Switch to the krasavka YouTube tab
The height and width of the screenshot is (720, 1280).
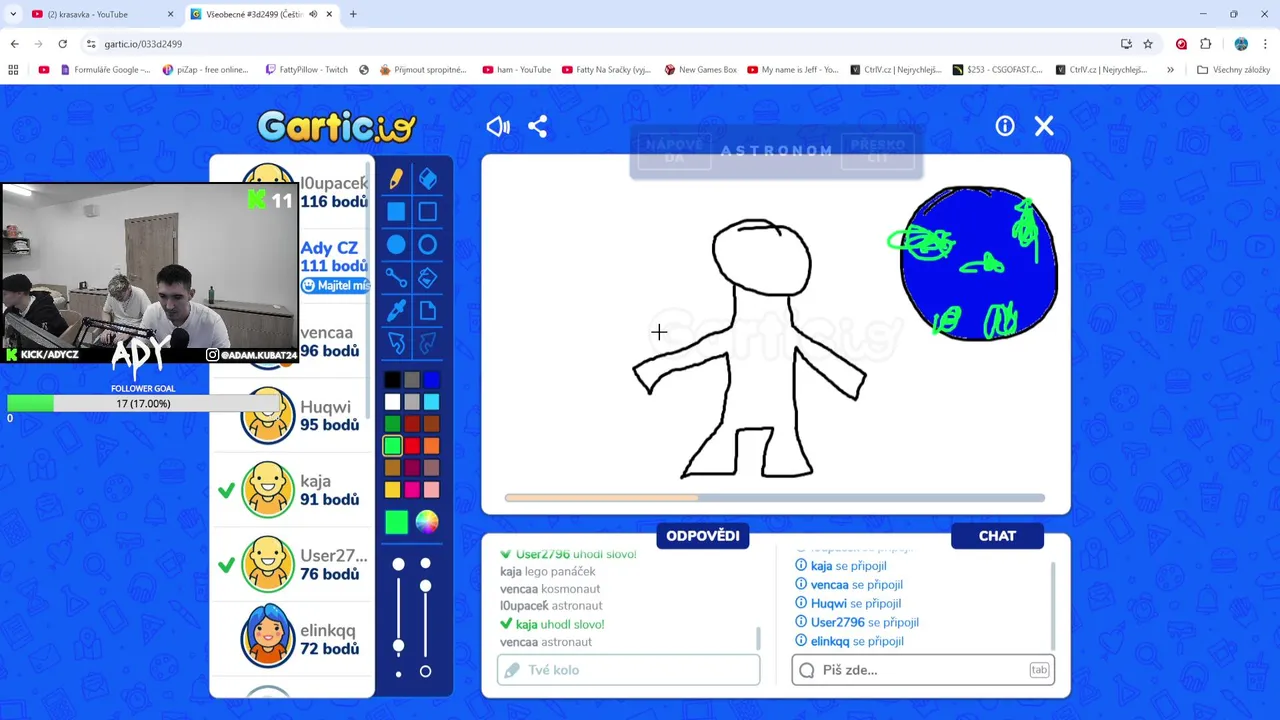click(100, 14)
